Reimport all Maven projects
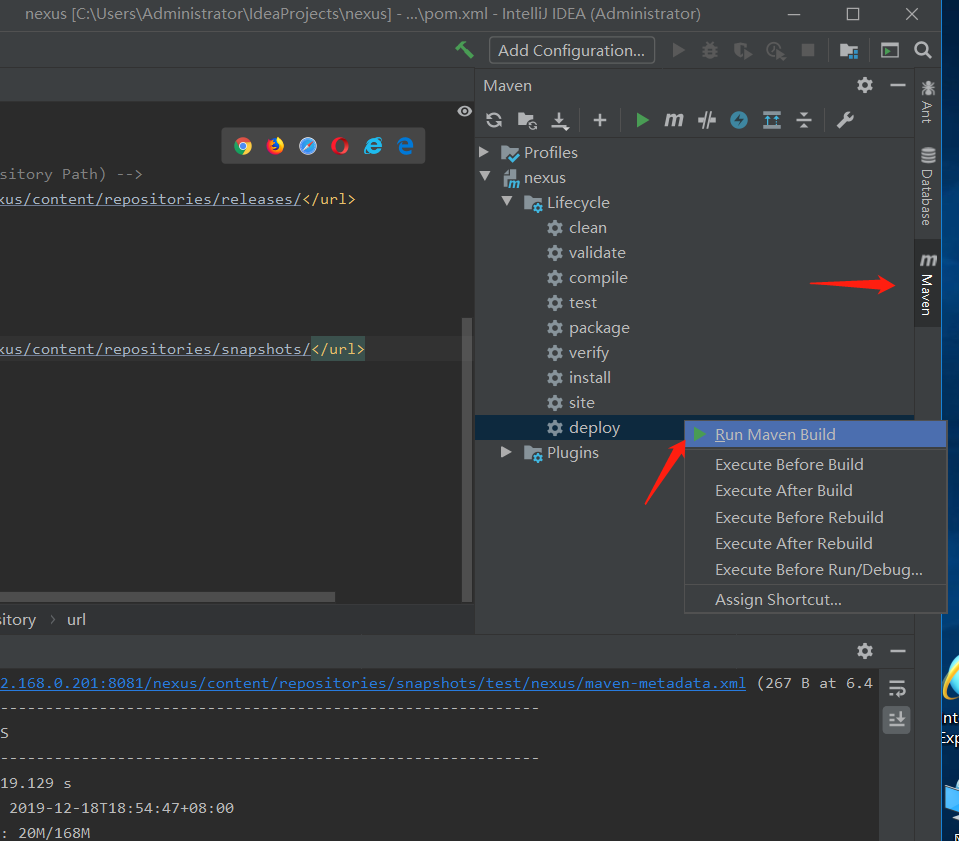The width and height of the screenshot is (959, 841). (494, 120)
